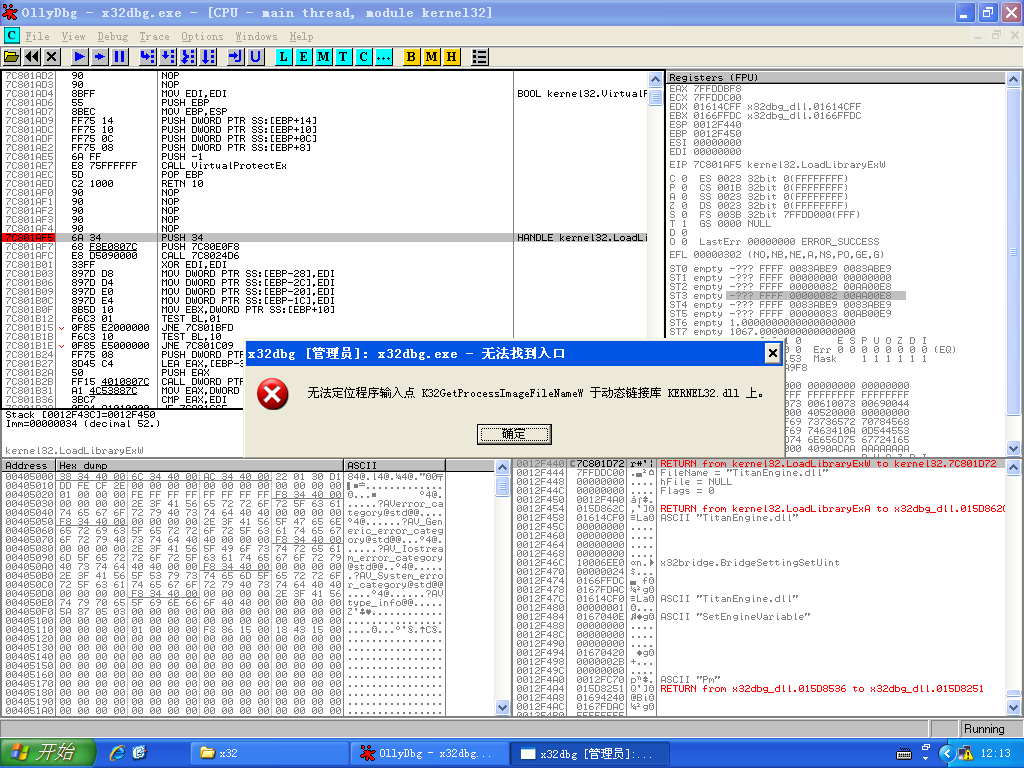The image size is (1024, 768).
Task: Click the disassembly pane scrollbar thumb
Action: click(x=655, y=96)
